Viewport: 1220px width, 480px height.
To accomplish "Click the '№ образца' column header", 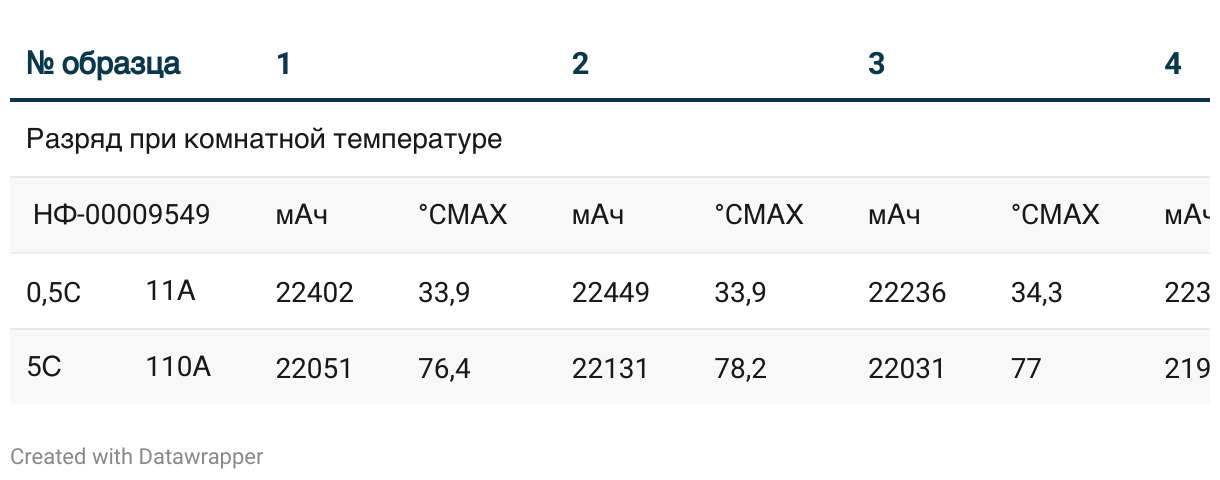I will point(103,64).
